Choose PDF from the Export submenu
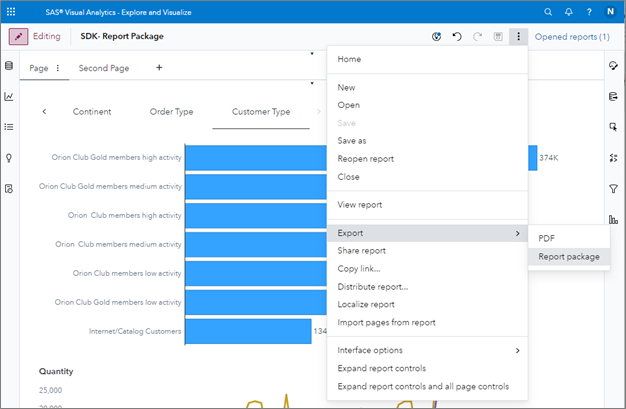The image size is (626, 409). coord(546,238)
